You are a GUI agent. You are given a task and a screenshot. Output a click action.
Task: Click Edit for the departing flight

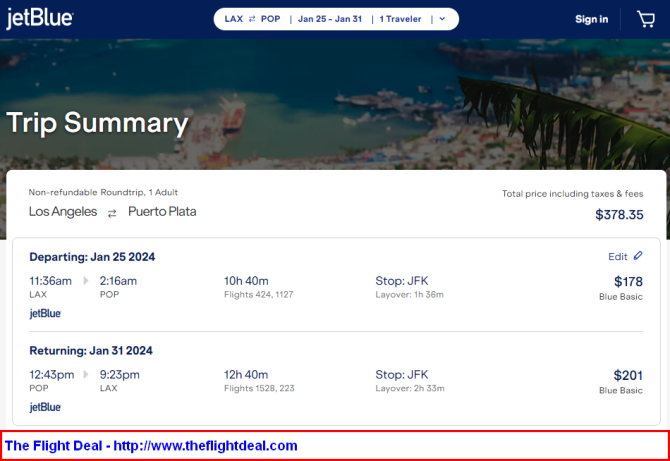(x=618, y=256)
